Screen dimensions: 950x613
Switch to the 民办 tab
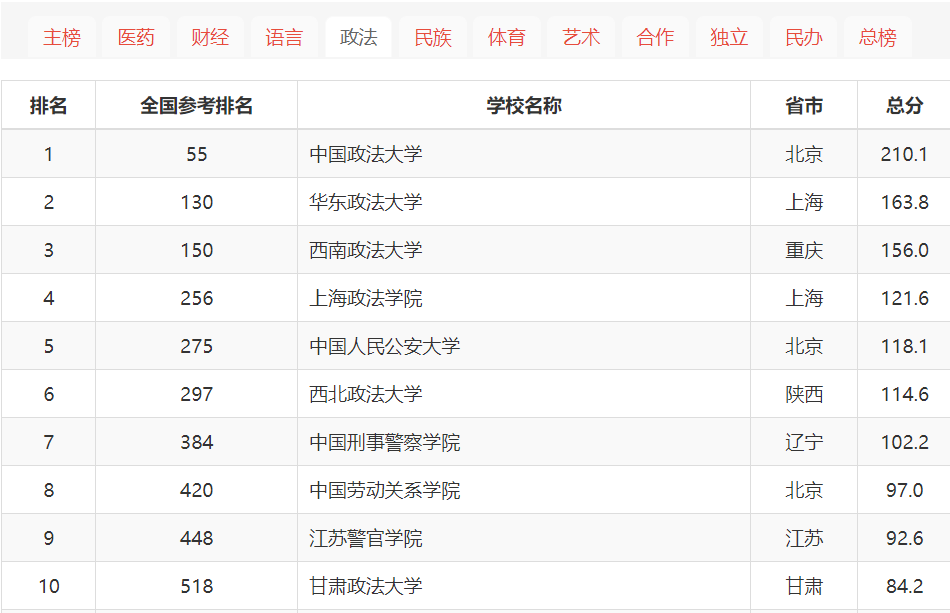[802, 36]
